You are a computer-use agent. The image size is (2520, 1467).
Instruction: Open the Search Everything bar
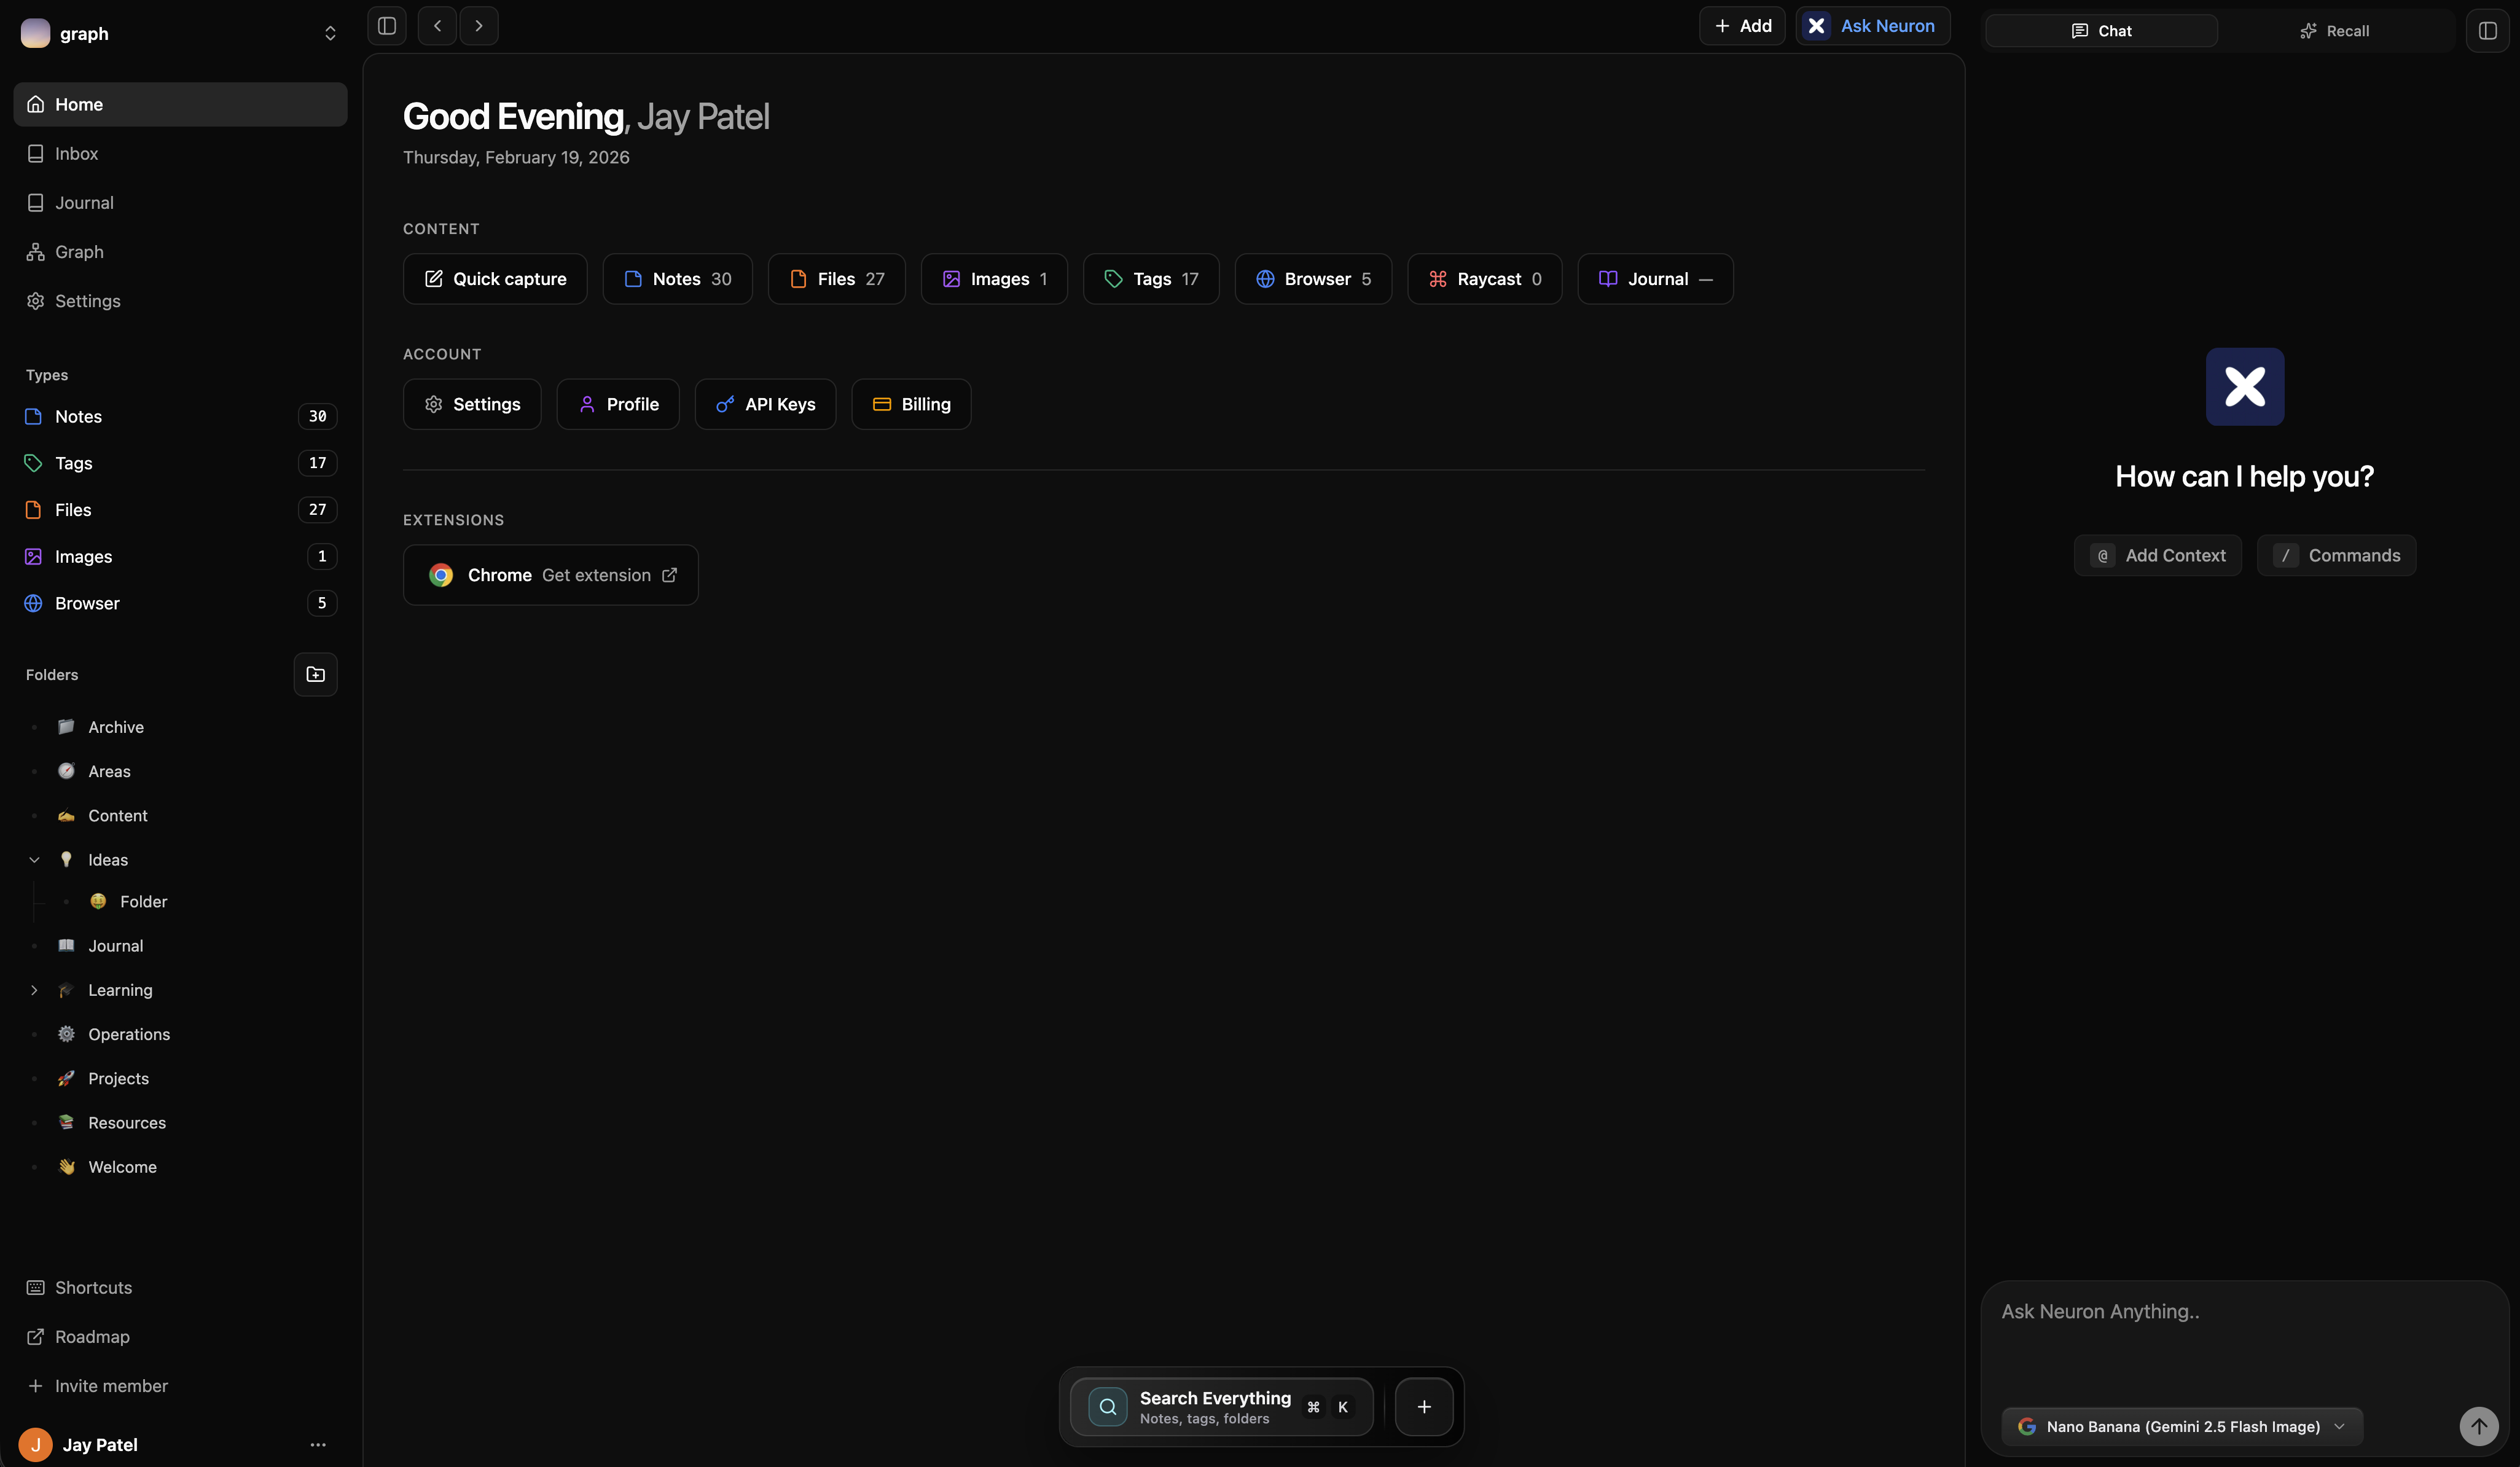pos(1215,1406)
